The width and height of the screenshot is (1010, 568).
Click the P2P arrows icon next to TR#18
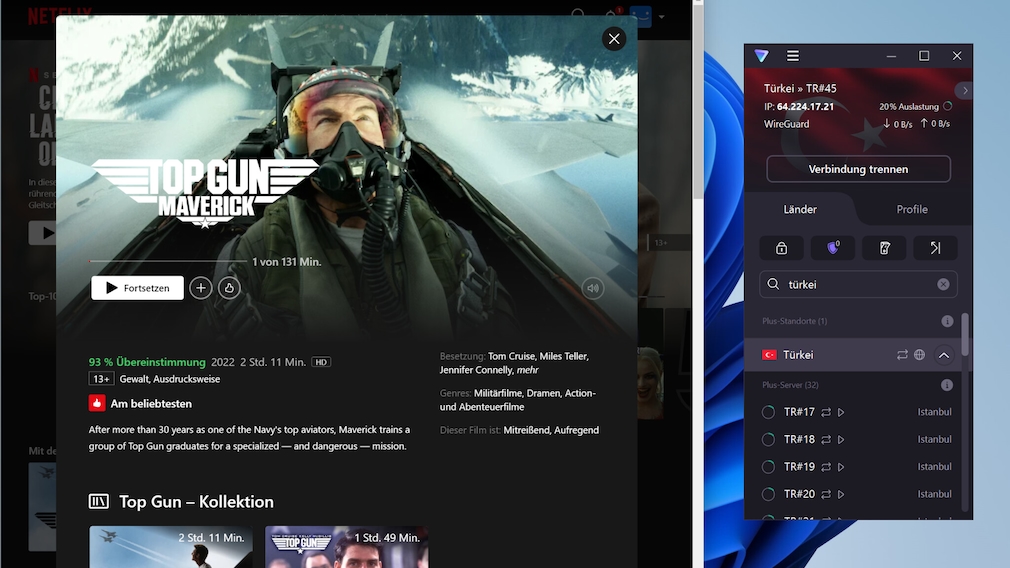click(826, 439)
